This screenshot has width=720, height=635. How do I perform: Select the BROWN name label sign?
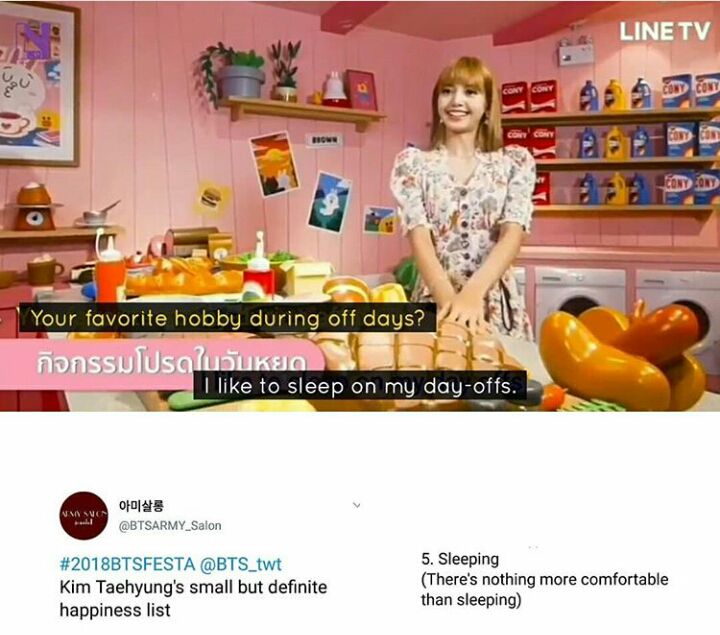(325, 140)
